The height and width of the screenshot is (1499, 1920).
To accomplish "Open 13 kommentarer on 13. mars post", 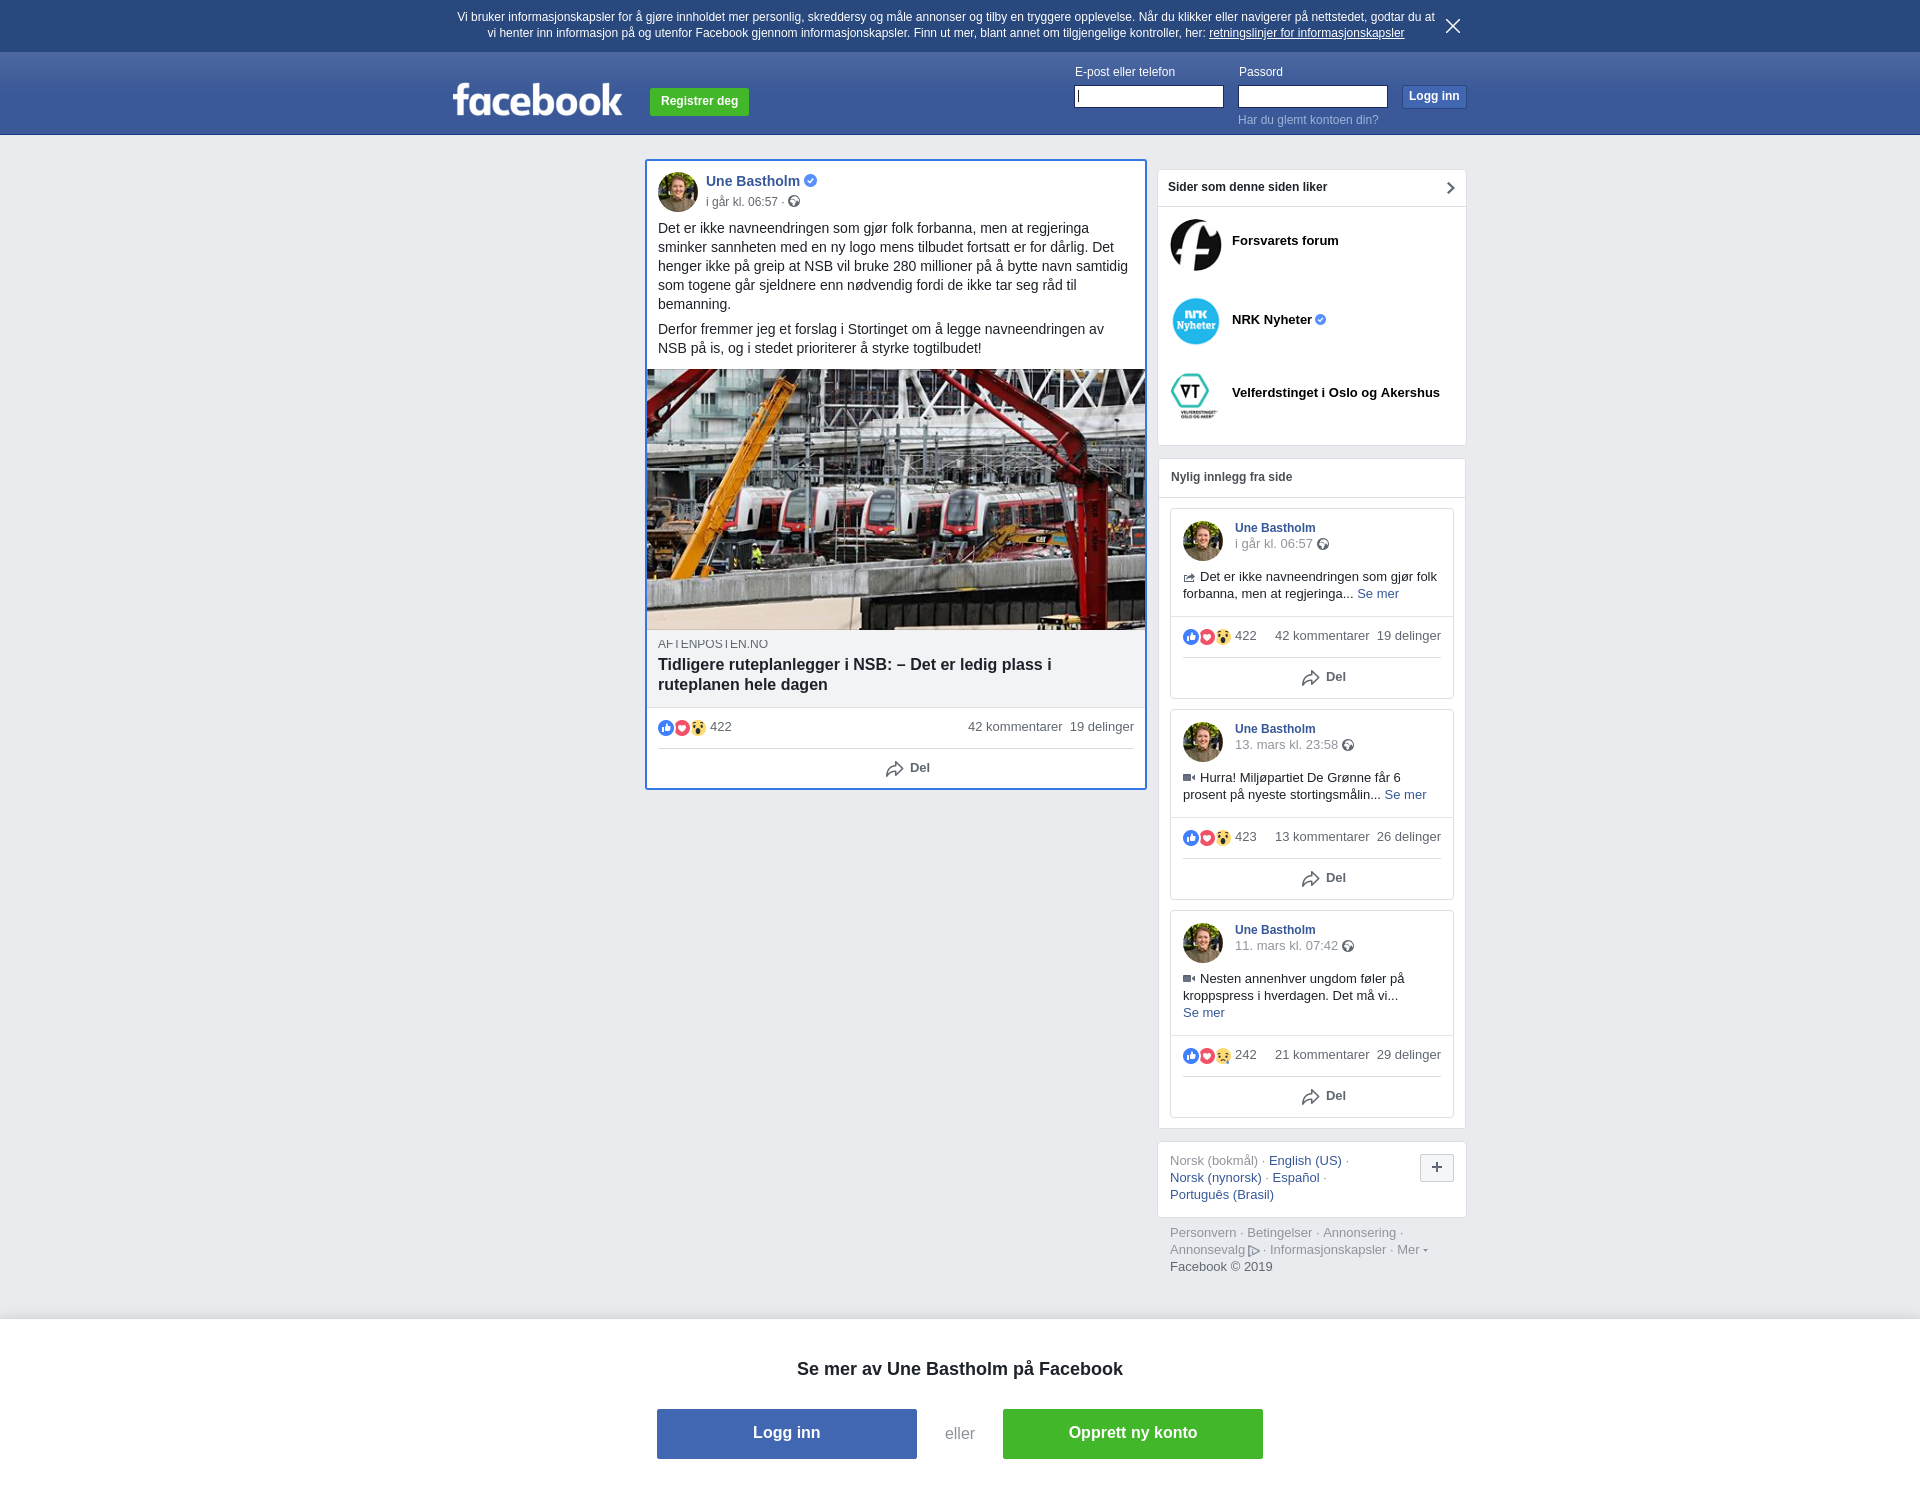I will tap(1322, 837).
